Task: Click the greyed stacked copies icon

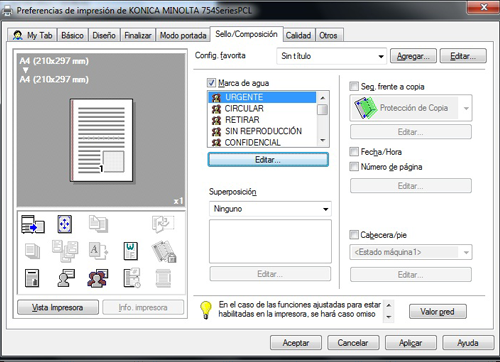Action: [32, 251]
